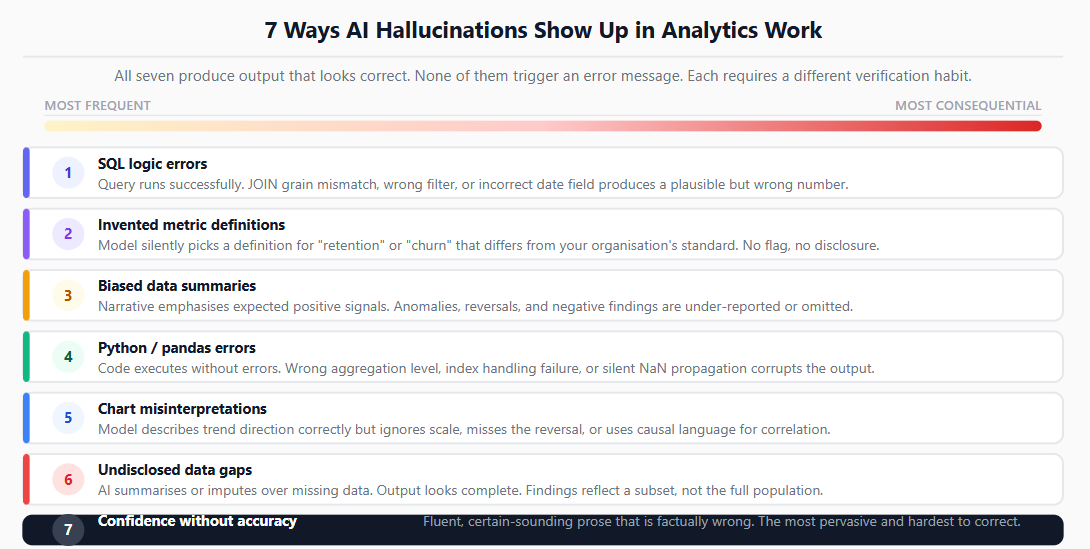1090x549 pixels.
Task: Click the subtitle about verification habits
Action: tap(543, 76)
